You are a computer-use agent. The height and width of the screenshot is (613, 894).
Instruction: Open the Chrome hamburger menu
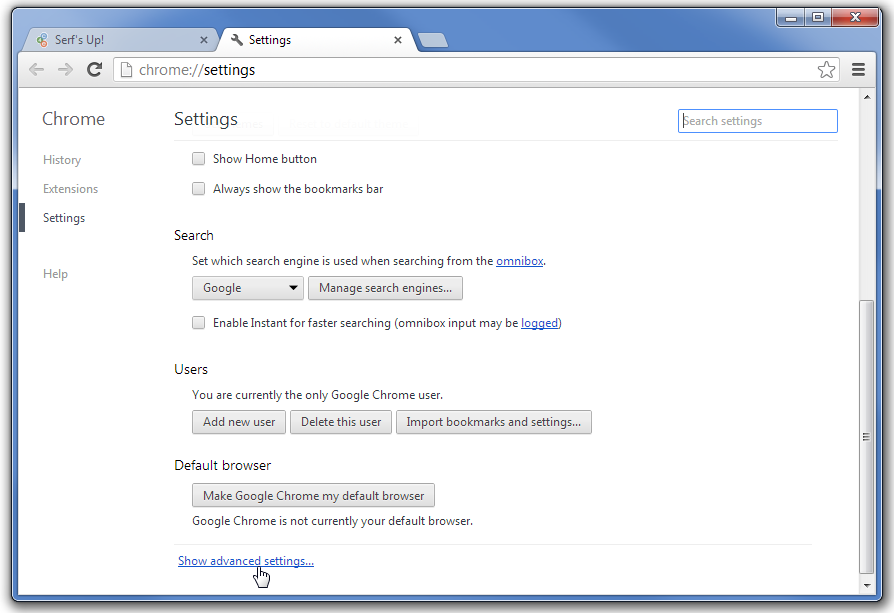(858, 70)
